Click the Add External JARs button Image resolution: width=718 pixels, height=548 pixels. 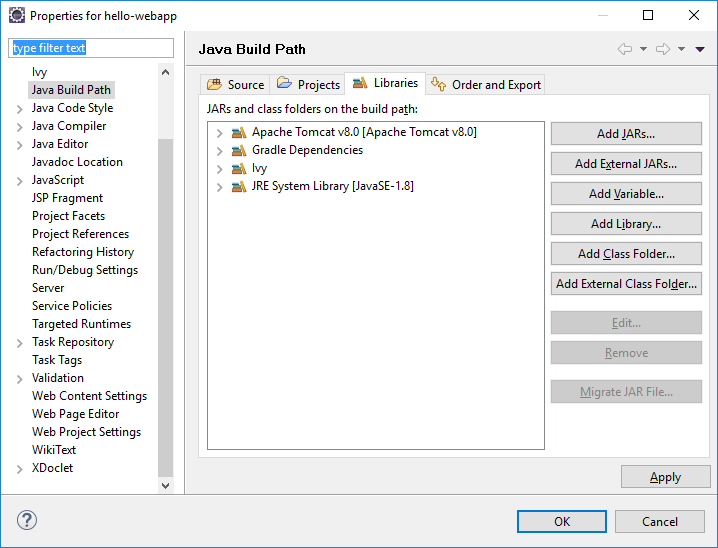(626, 164)
